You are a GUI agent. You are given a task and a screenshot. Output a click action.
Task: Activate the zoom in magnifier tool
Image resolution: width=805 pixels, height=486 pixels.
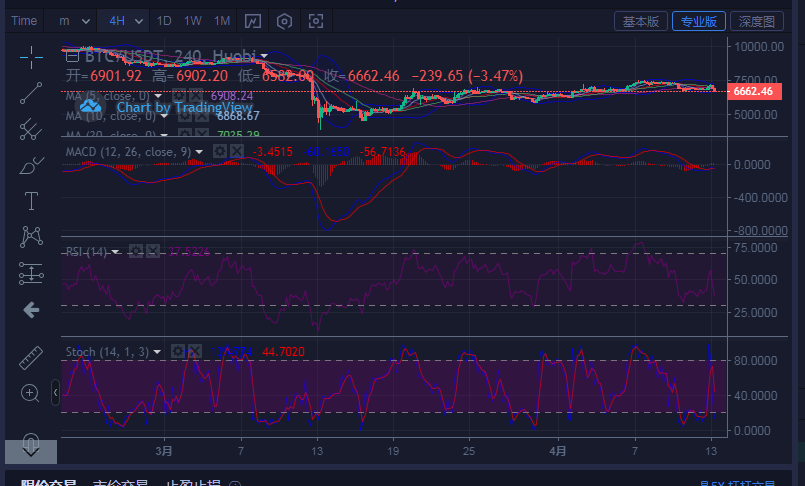(x=30, y=393)
